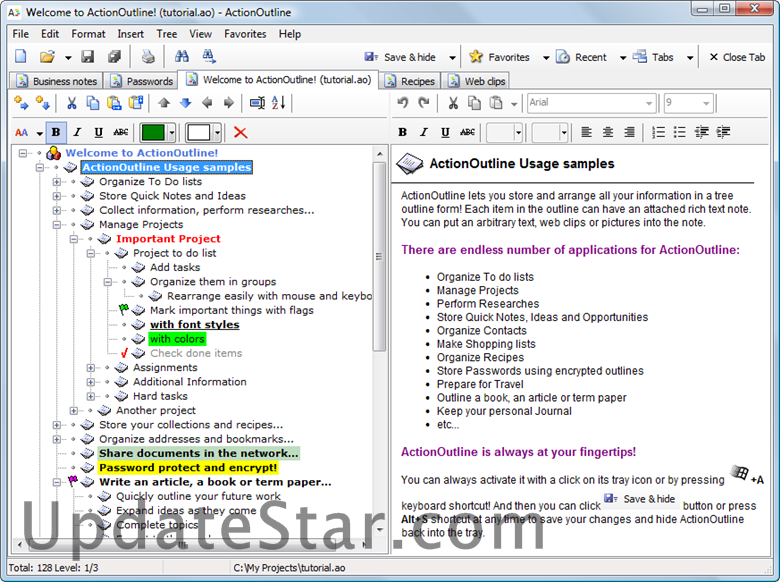Click the white background color swatch
Viewport: 780px width, 582px height.
[199, 132]
